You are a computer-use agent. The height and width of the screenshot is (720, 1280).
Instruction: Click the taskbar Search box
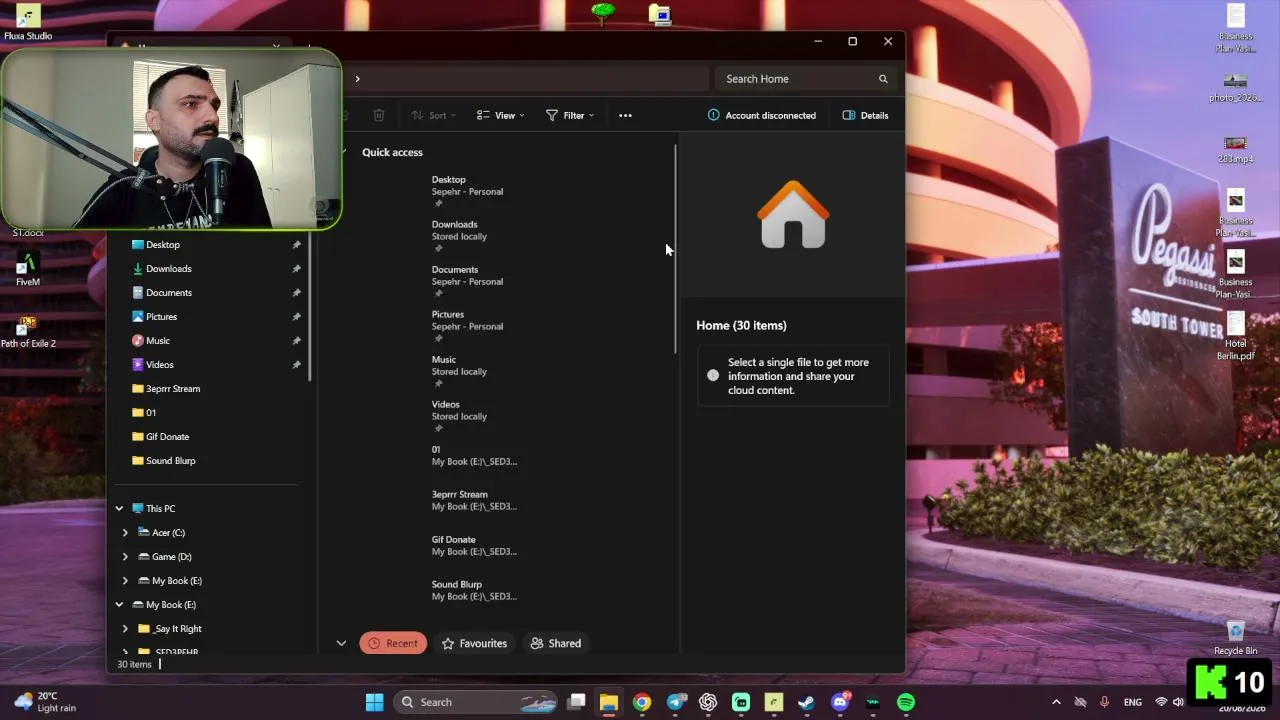tap(475, 702)
